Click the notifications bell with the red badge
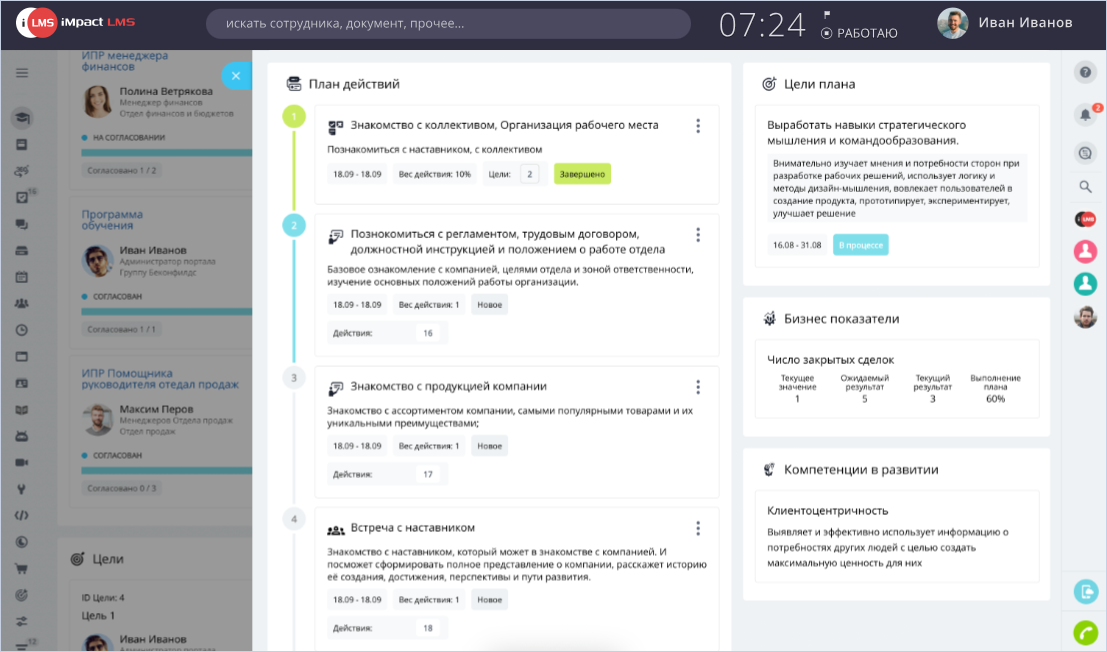1107x652 pixels. pyautogui.click(x=1085, y=115)
